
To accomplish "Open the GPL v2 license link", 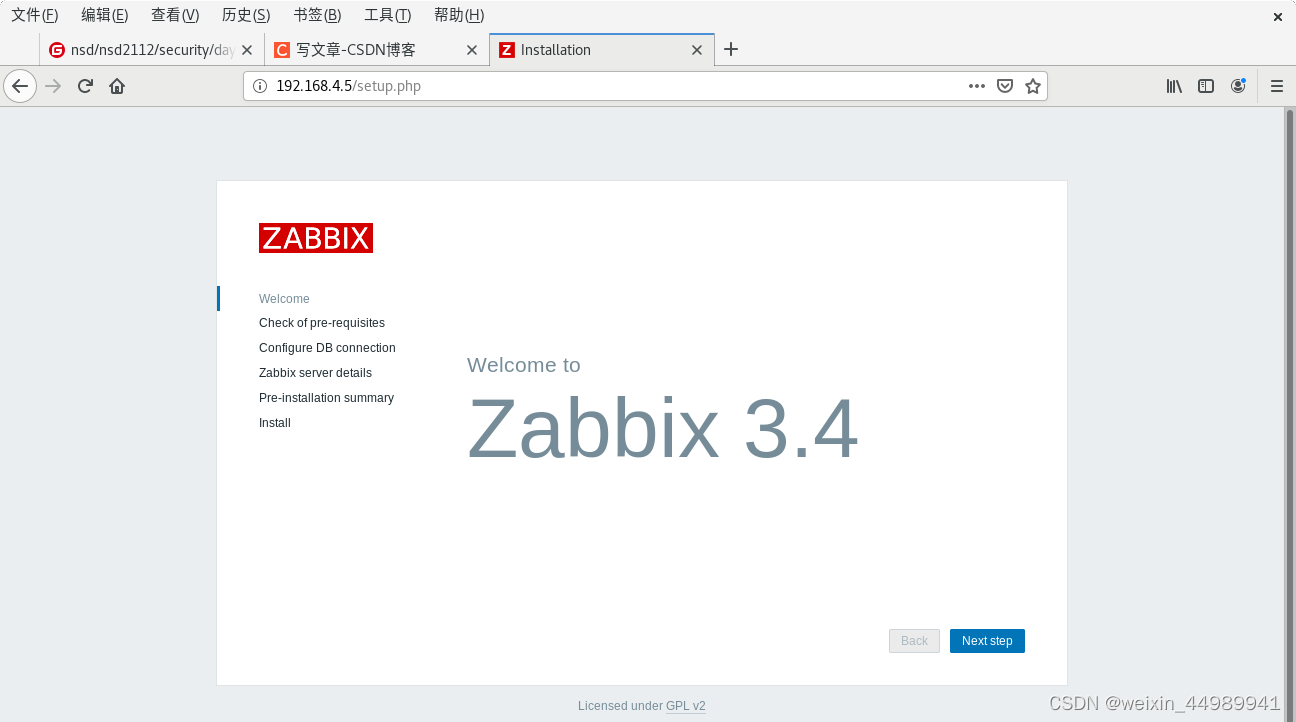I will [686, 706].
